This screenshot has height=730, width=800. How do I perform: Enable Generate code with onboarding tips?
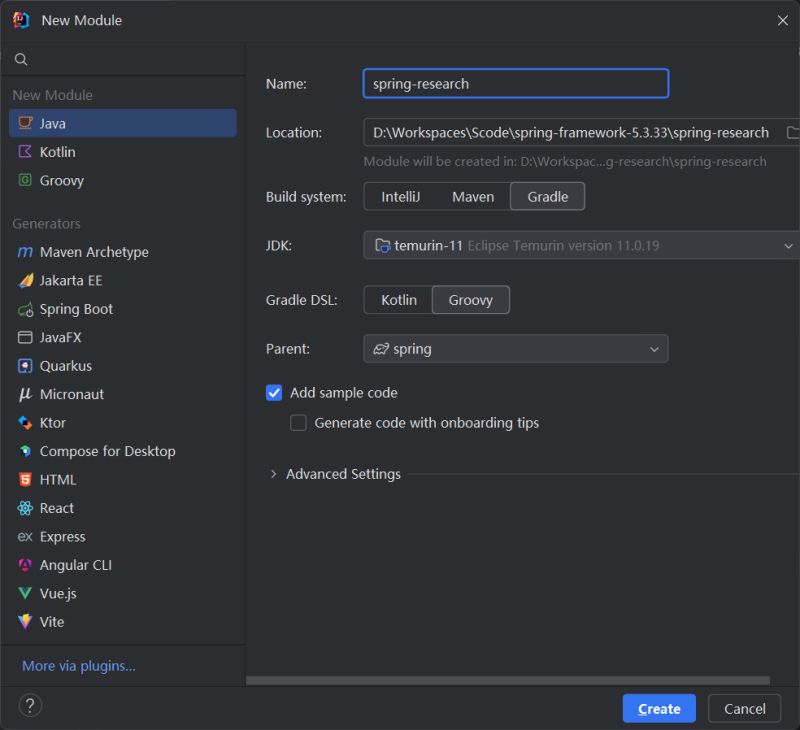[298, 423]
